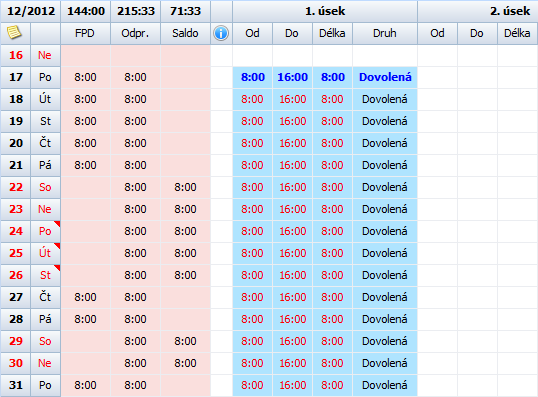The image size is (538, 397).
Task: Select the red corner marker on day 25
Action: (57, 246)
